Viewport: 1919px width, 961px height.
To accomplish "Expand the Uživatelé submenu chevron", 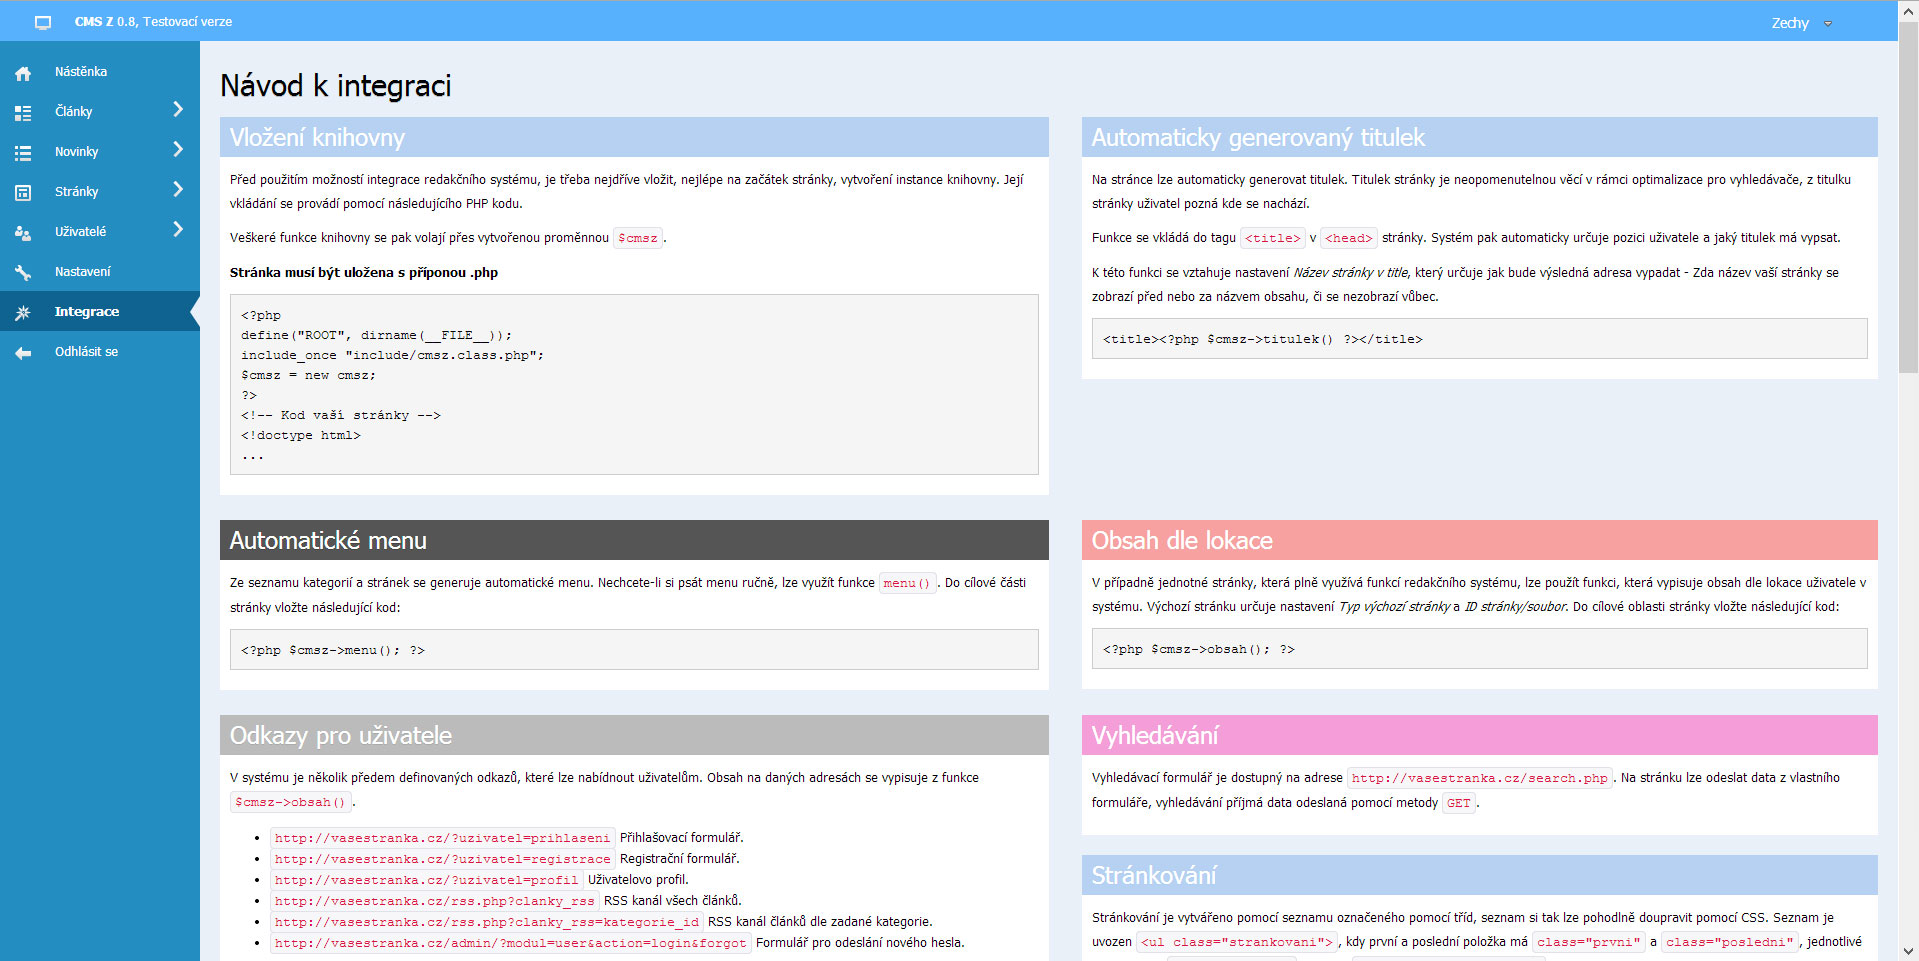I will (178, 229).
